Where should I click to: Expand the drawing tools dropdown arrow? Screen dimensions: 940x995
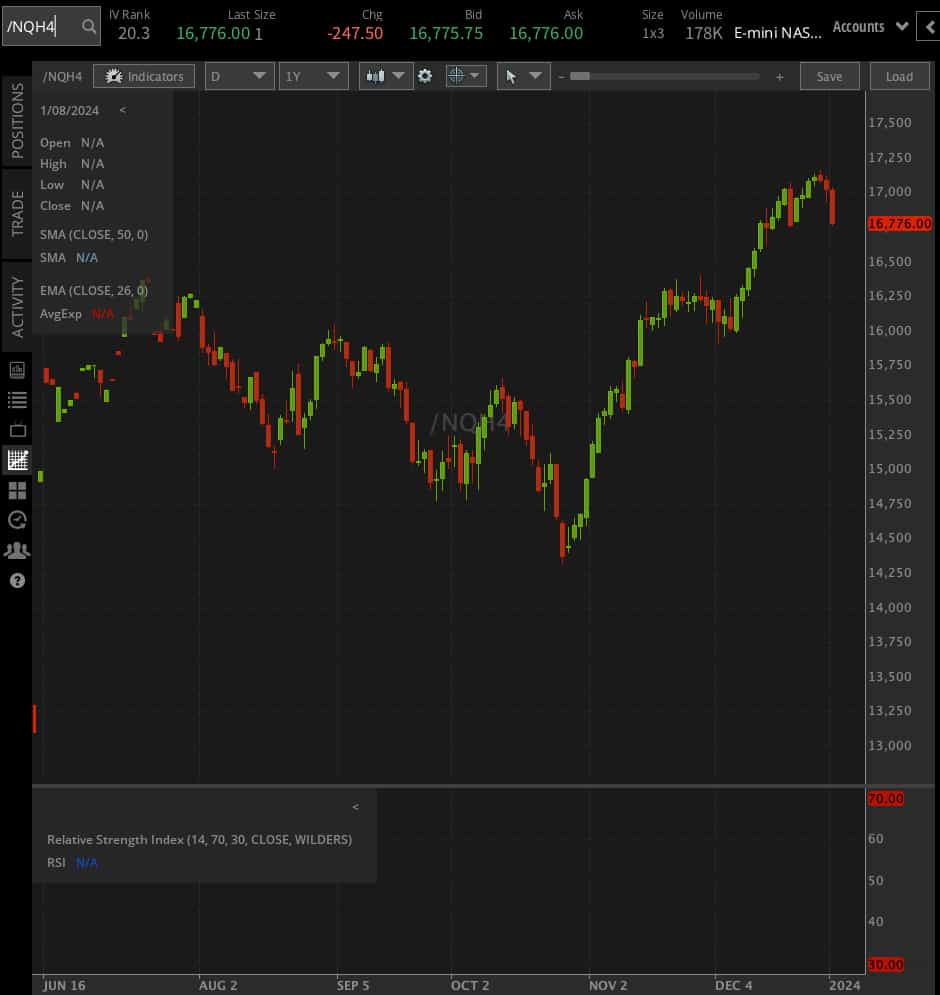point(536,76)
